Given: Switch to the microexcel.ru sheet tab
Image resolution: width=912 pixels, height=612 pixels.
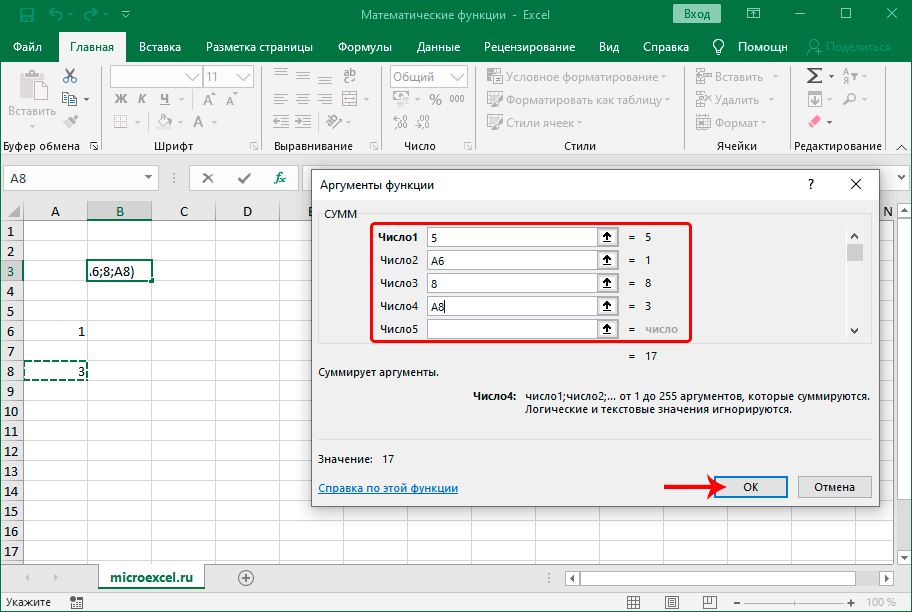Looking at the screenshot, I should pyautogui.click(x=152, y=578).
